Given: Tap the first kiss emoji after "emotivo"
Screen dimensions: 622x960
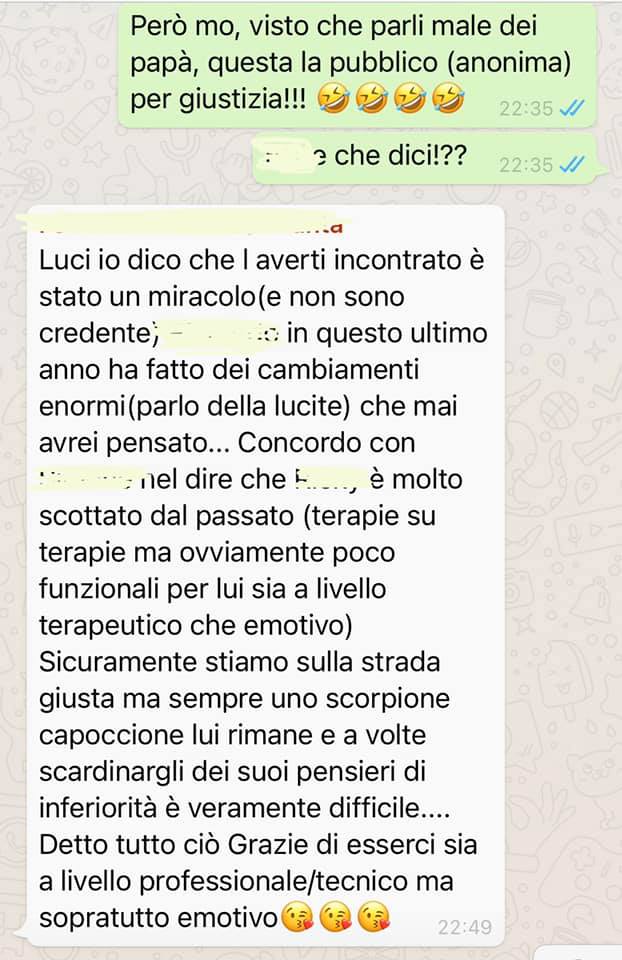Looking at the screenshot, I should pos(298,918).
